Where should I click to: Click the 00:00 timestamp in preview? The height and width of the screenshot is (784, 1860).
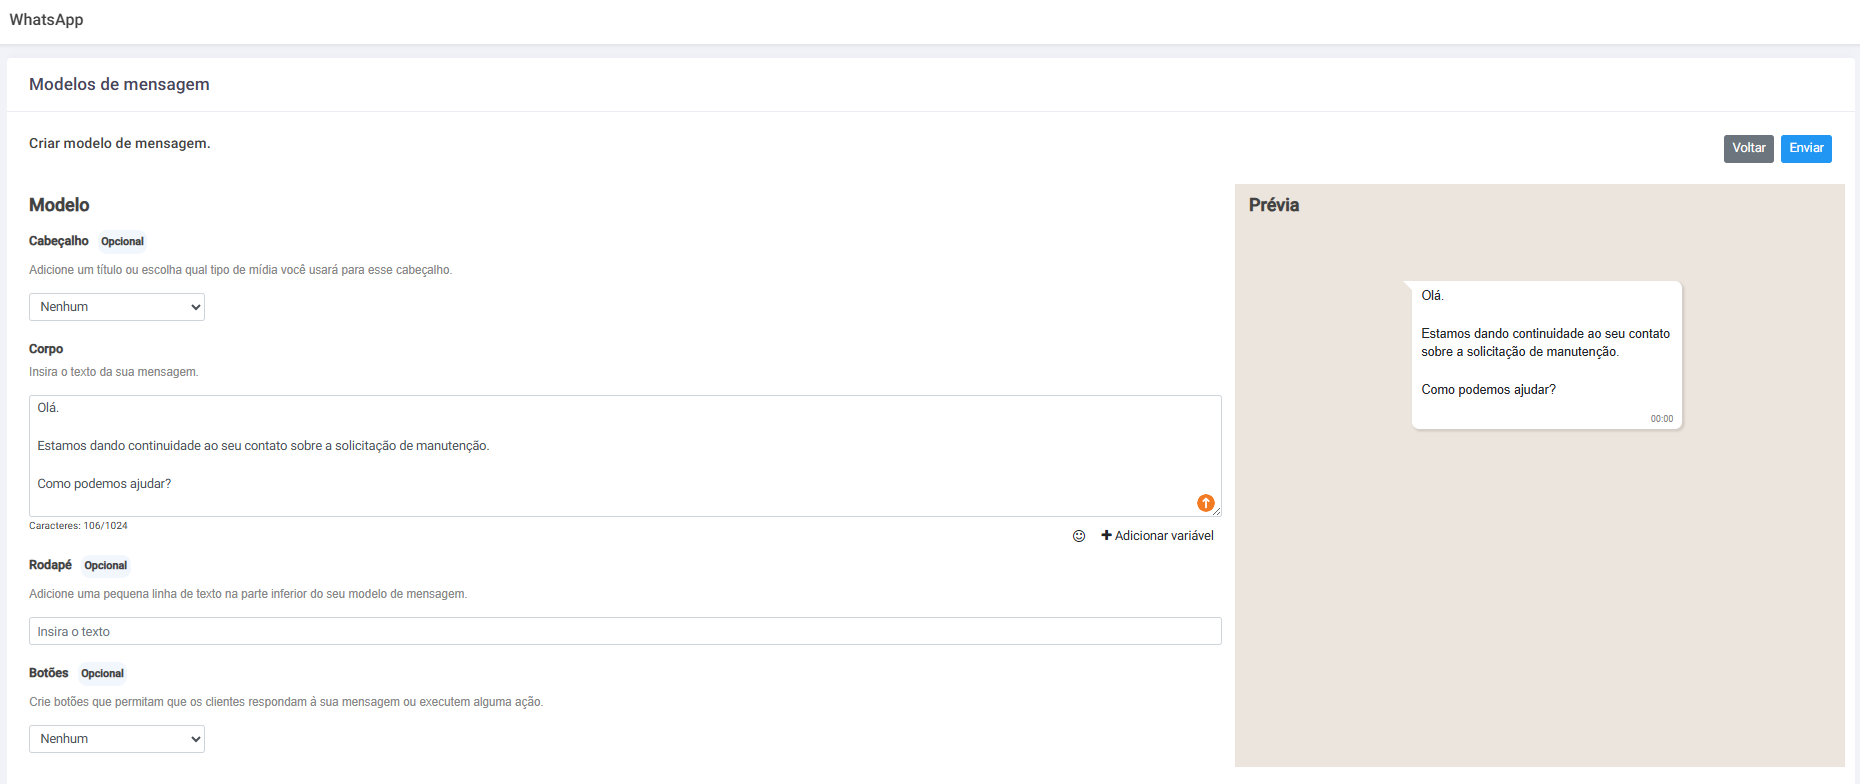[x=1661, y=419]
